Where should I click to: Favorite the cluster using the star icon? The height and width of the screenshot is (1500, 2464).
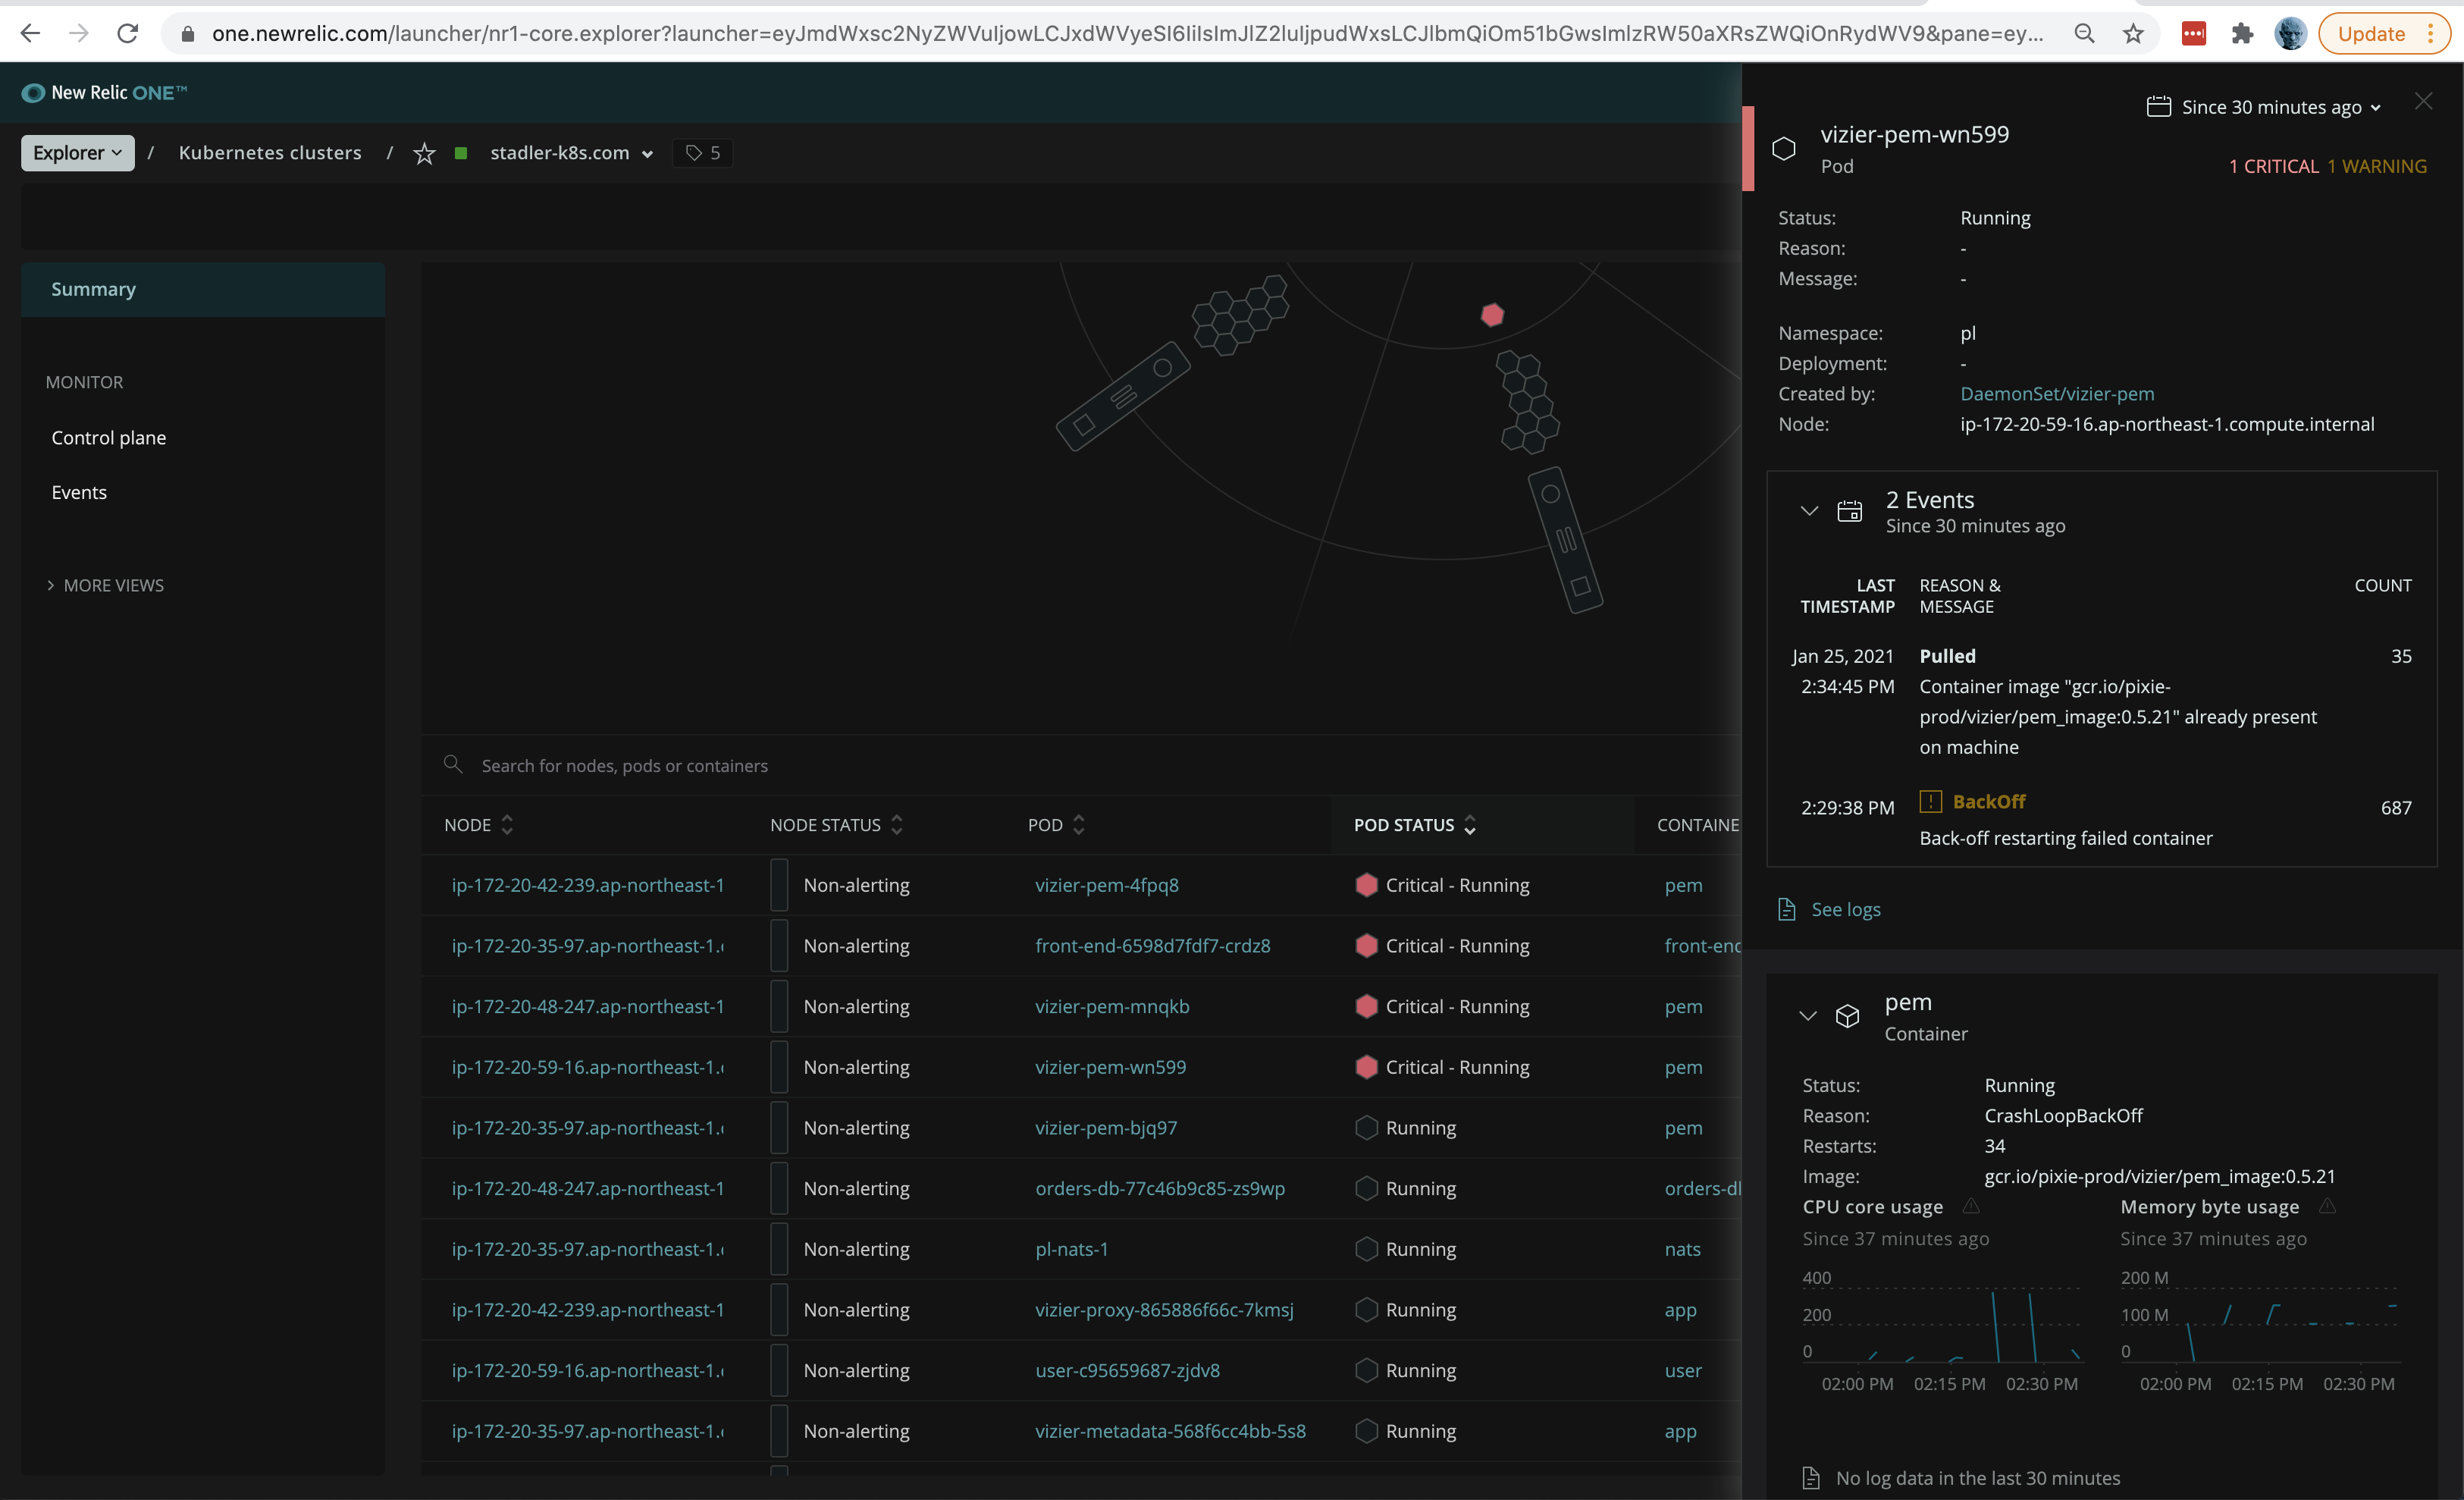(x=424, y=153)
